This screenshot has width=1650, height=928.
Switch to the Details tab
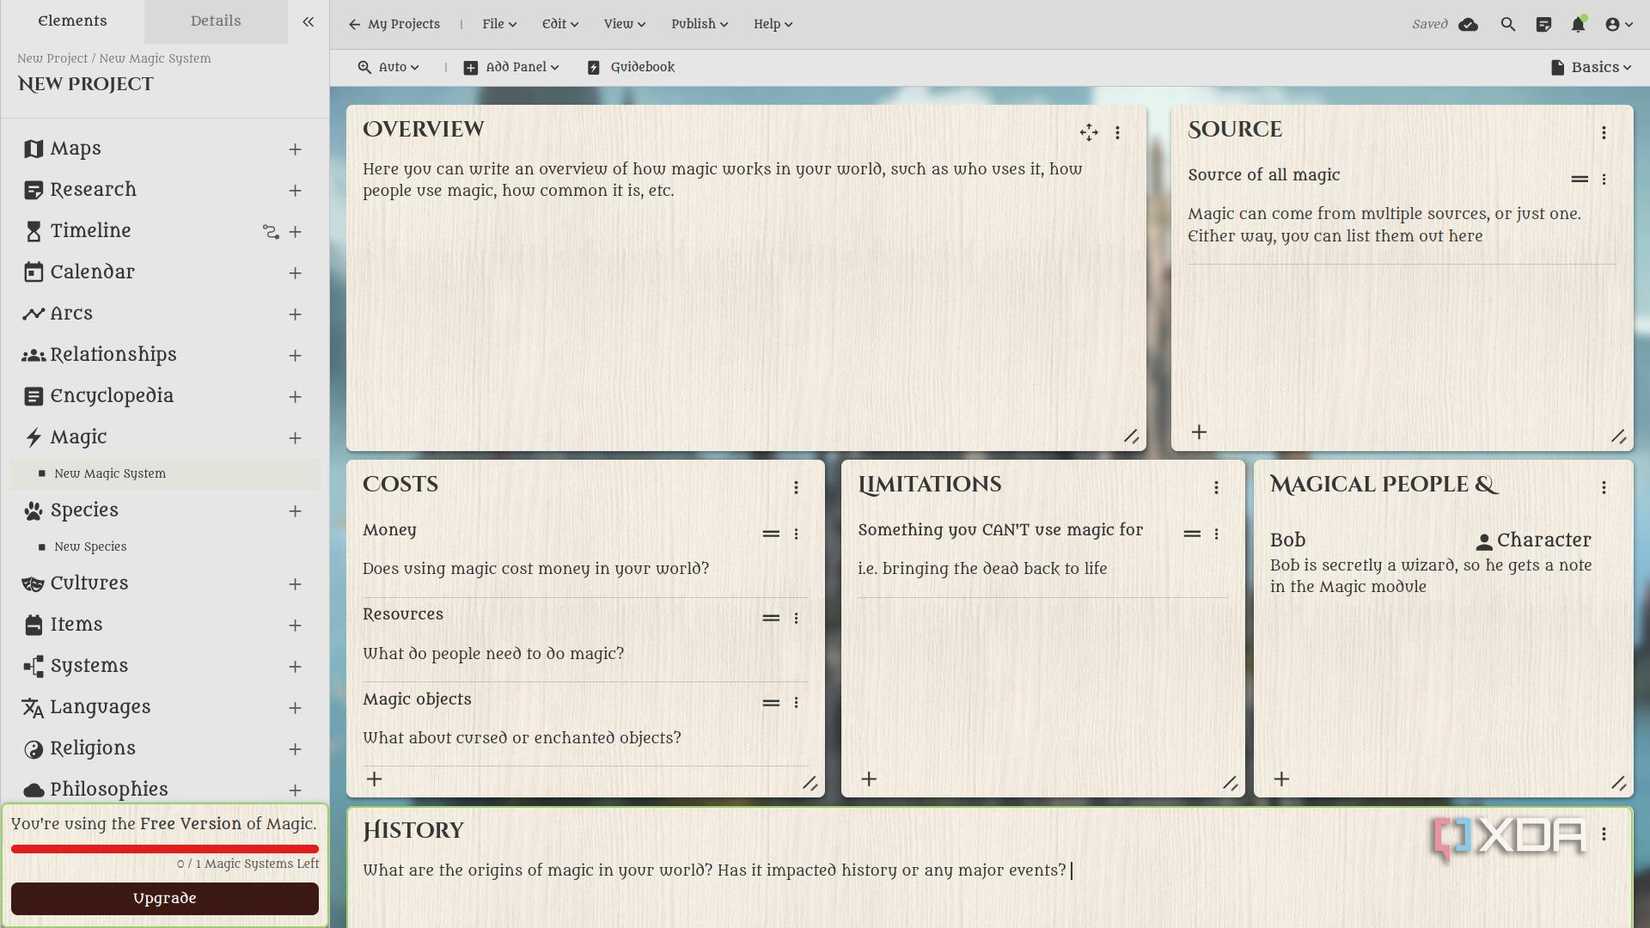(x=216, y=21)
